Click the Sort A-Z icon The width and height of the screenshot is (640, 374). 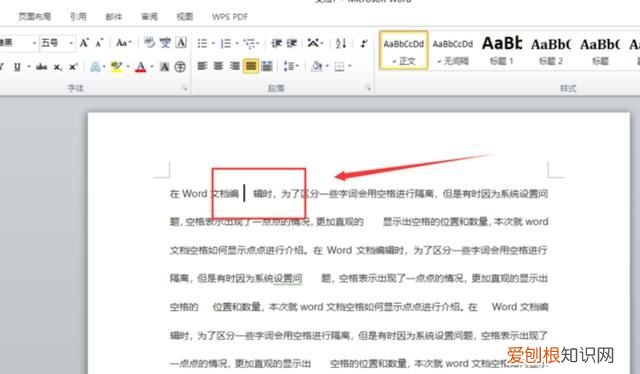coord(341,43)
